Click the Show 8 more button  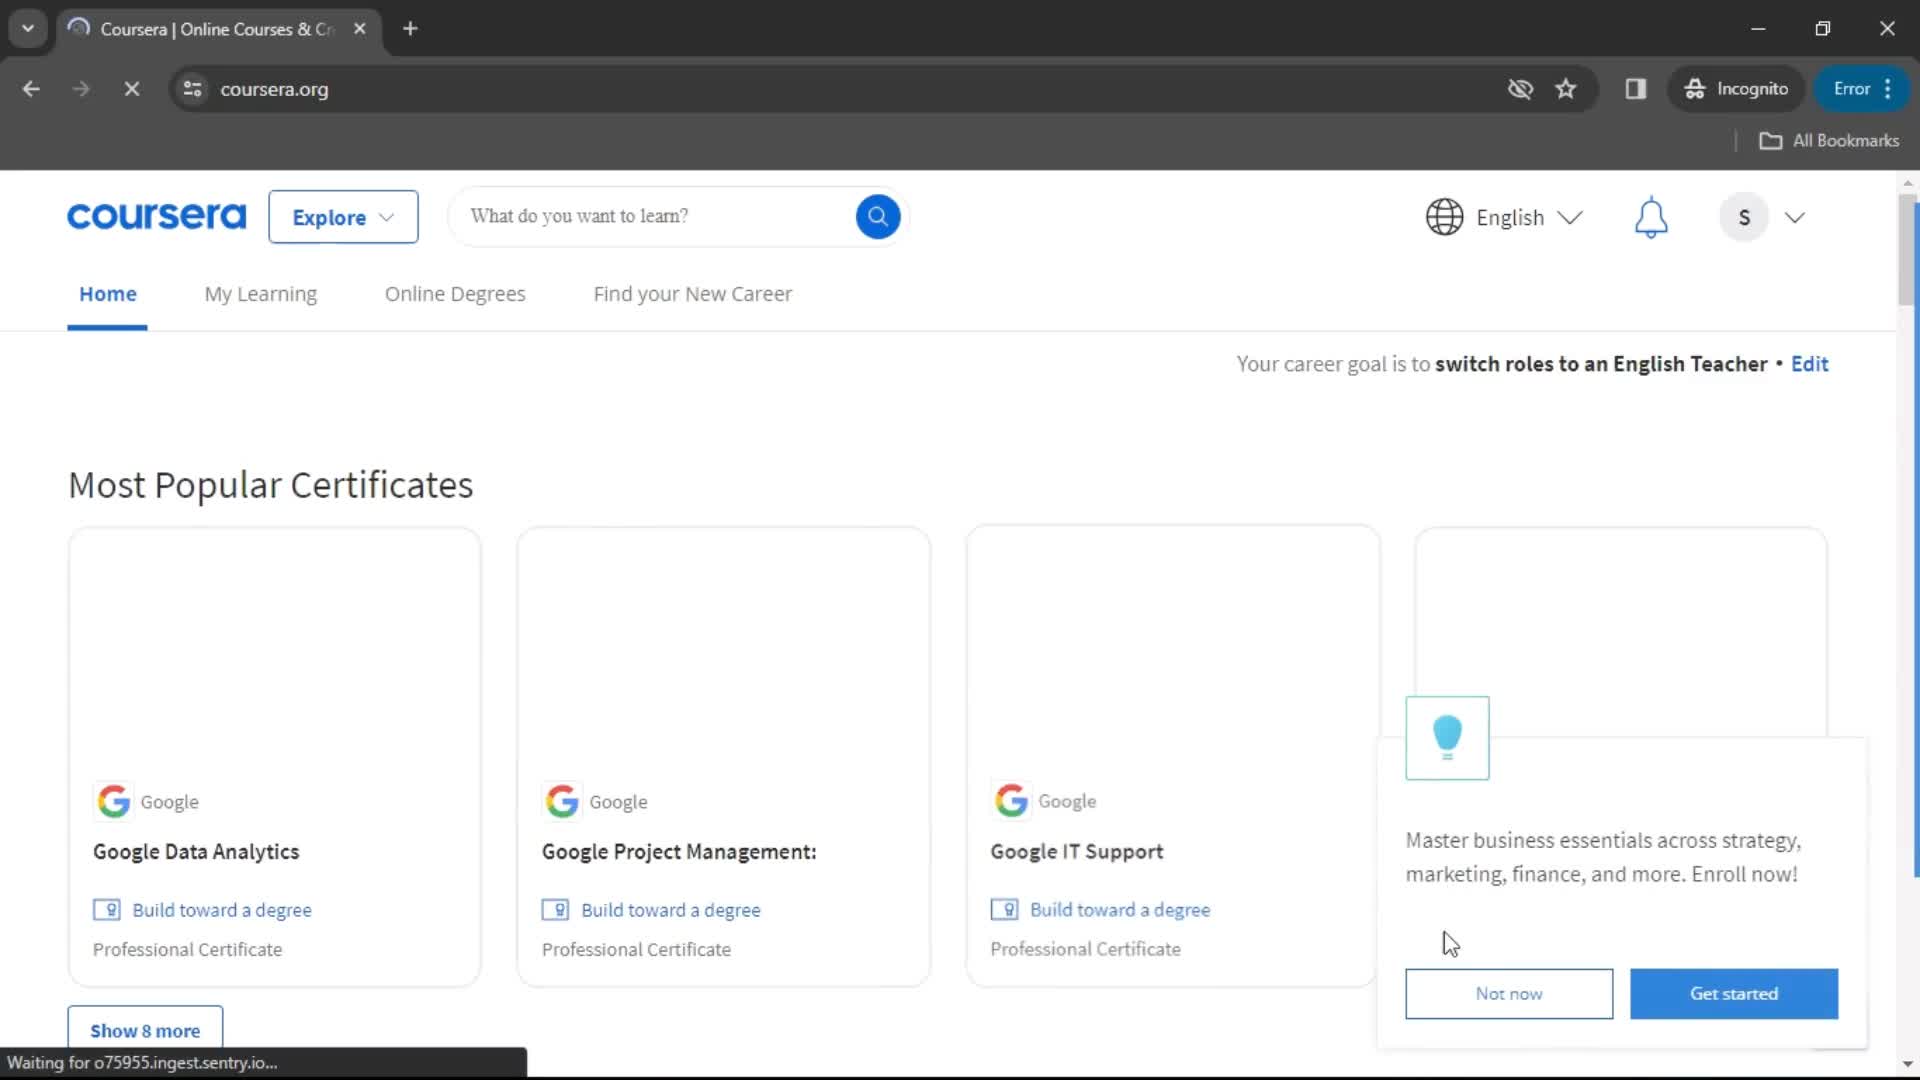(145, 1030)
